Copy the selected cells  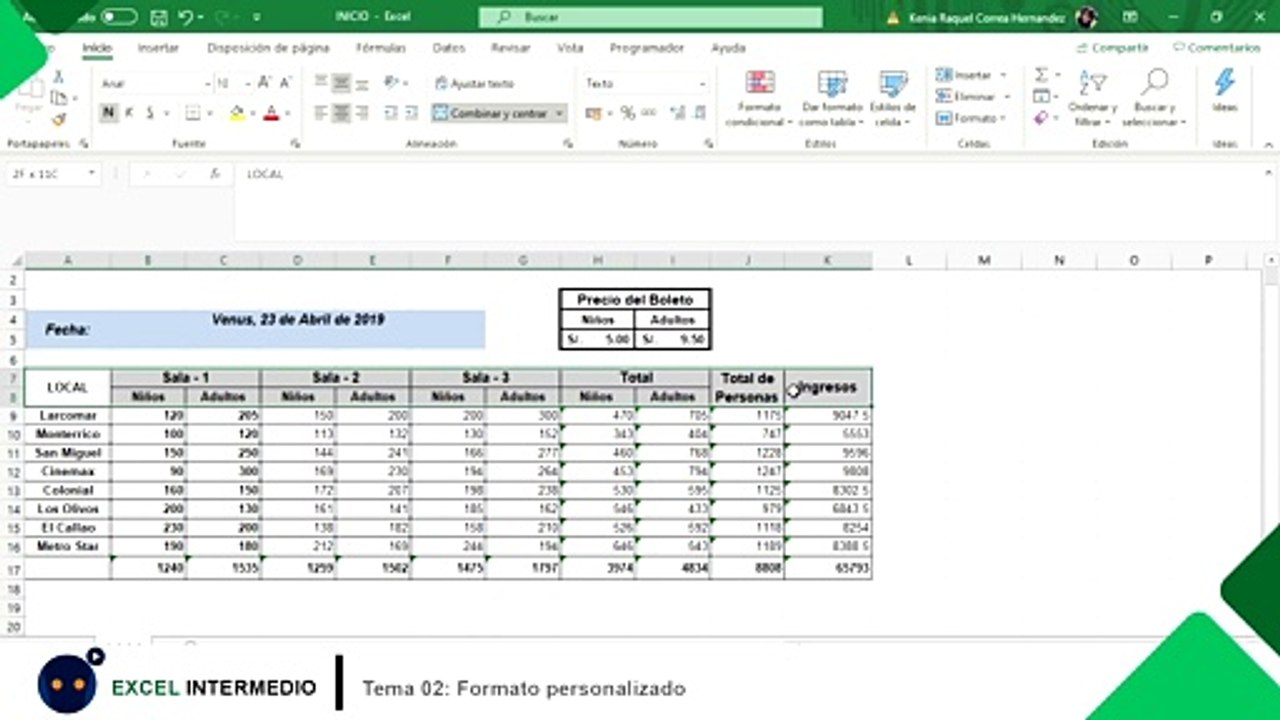coord(59,98)
